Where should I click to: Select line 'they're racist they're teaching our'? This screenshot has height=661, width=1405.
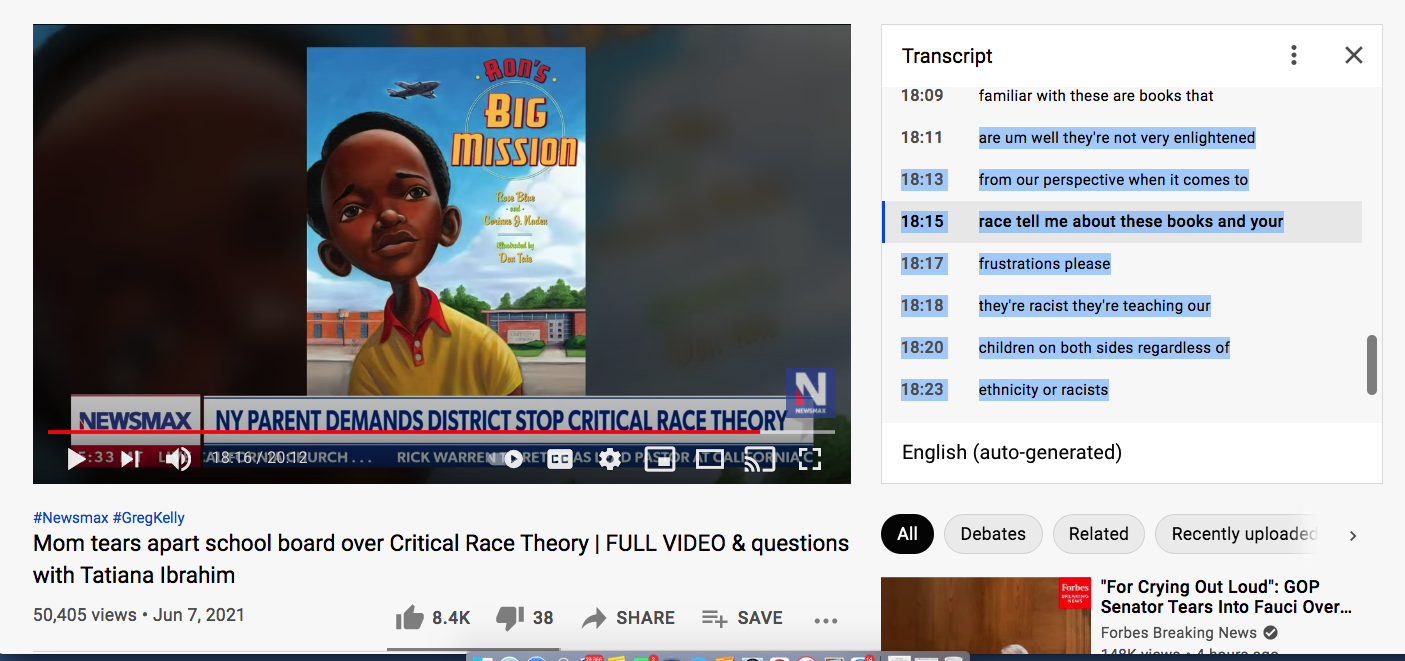(1094, 306)
